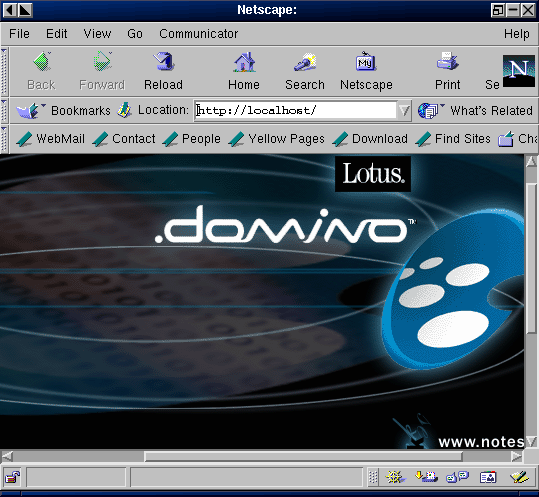Open WebMail personal toolbar link
Viewport: 539px width, 497px height.
pos(51,139)
